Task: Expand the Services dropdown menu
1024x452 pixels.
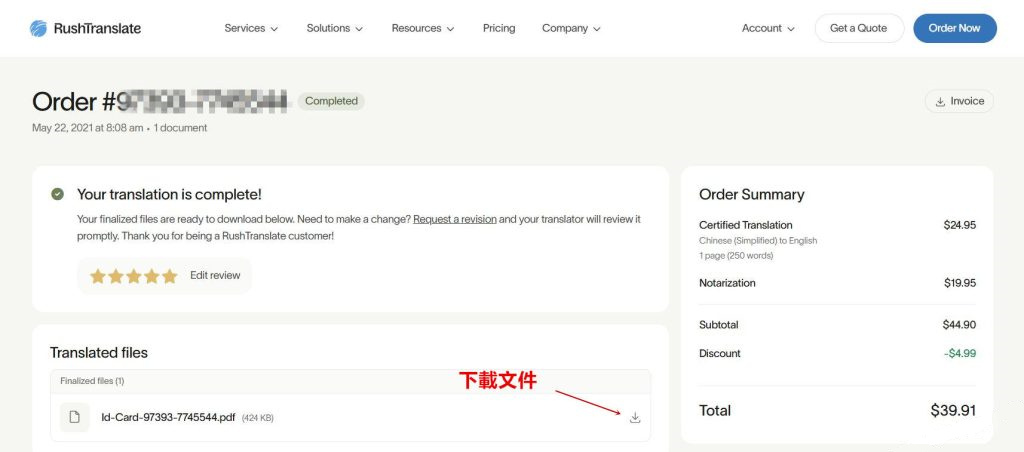Action: click(x=251, y=28)
